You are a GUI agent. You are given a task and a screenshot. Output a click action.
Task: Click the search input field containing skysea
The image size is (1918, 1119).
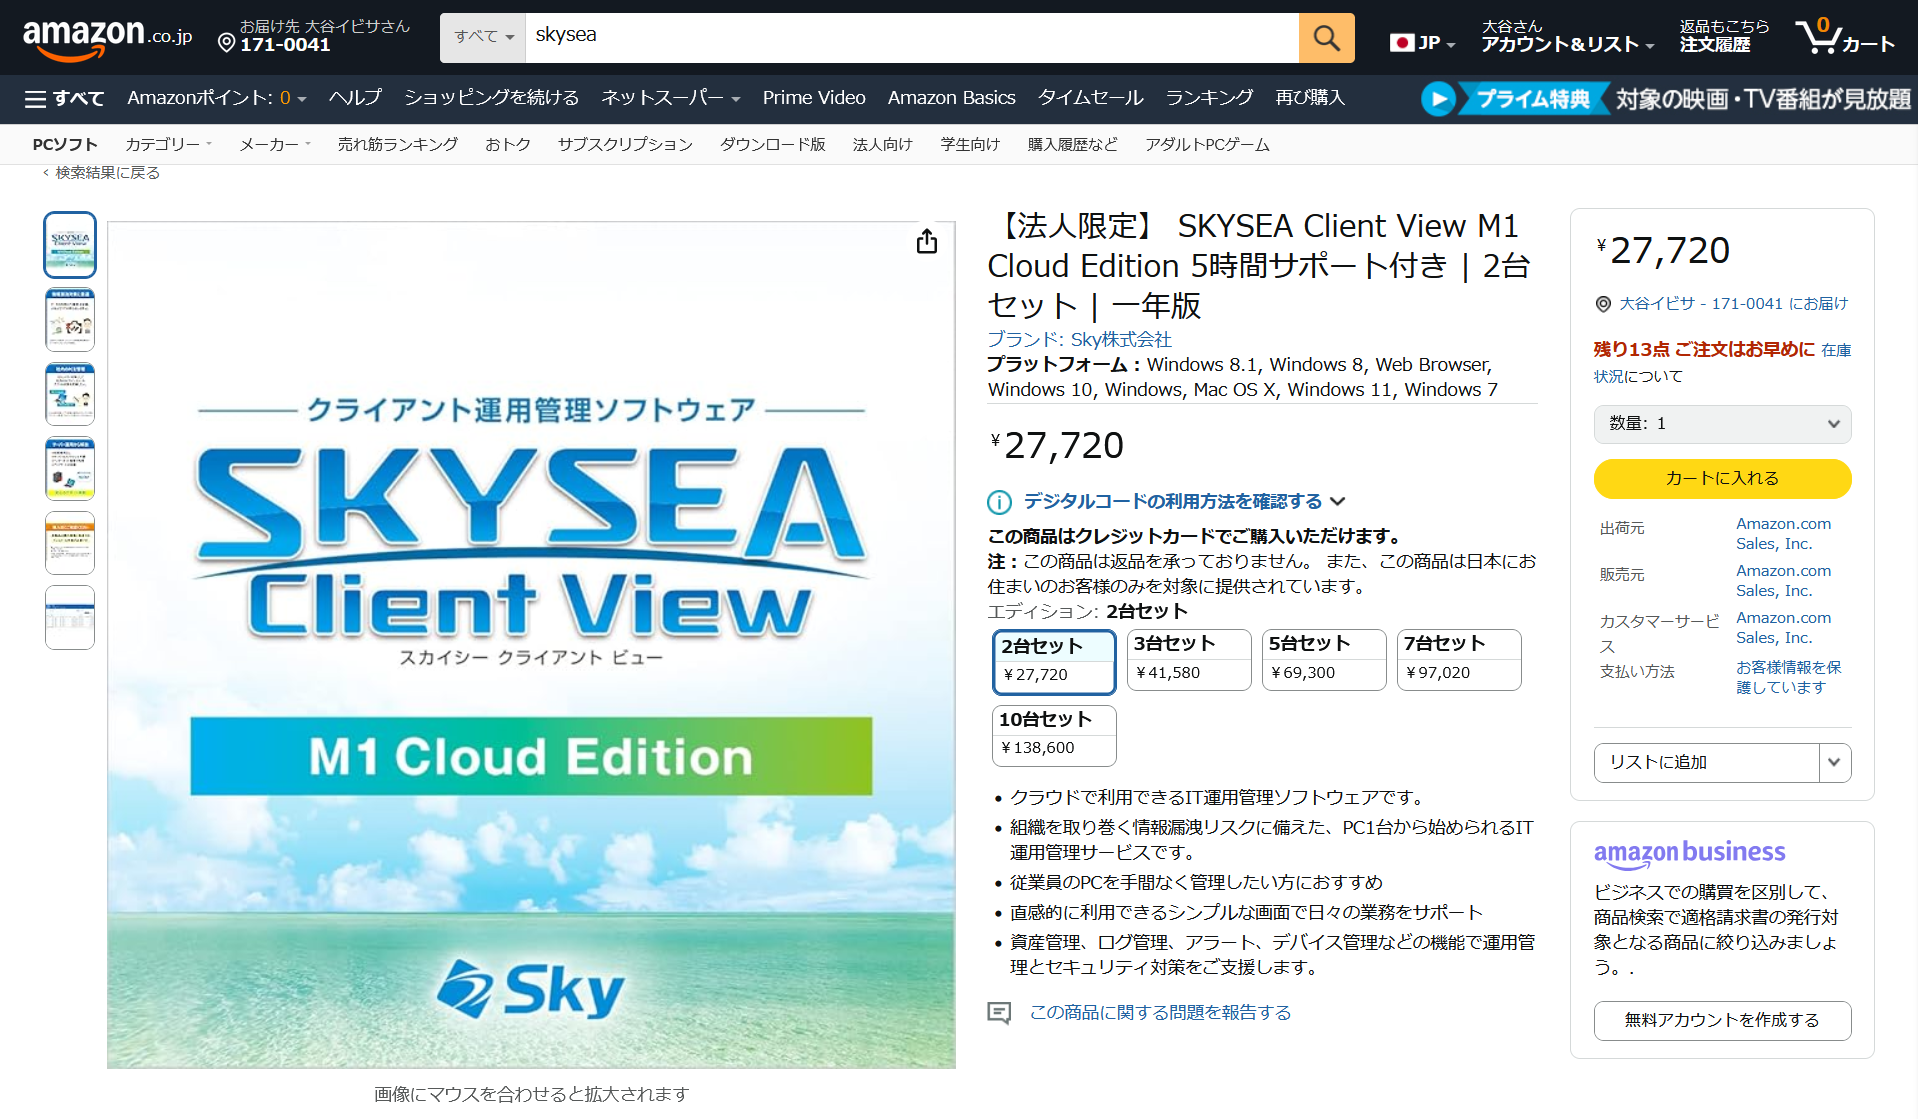coord(912,38)
